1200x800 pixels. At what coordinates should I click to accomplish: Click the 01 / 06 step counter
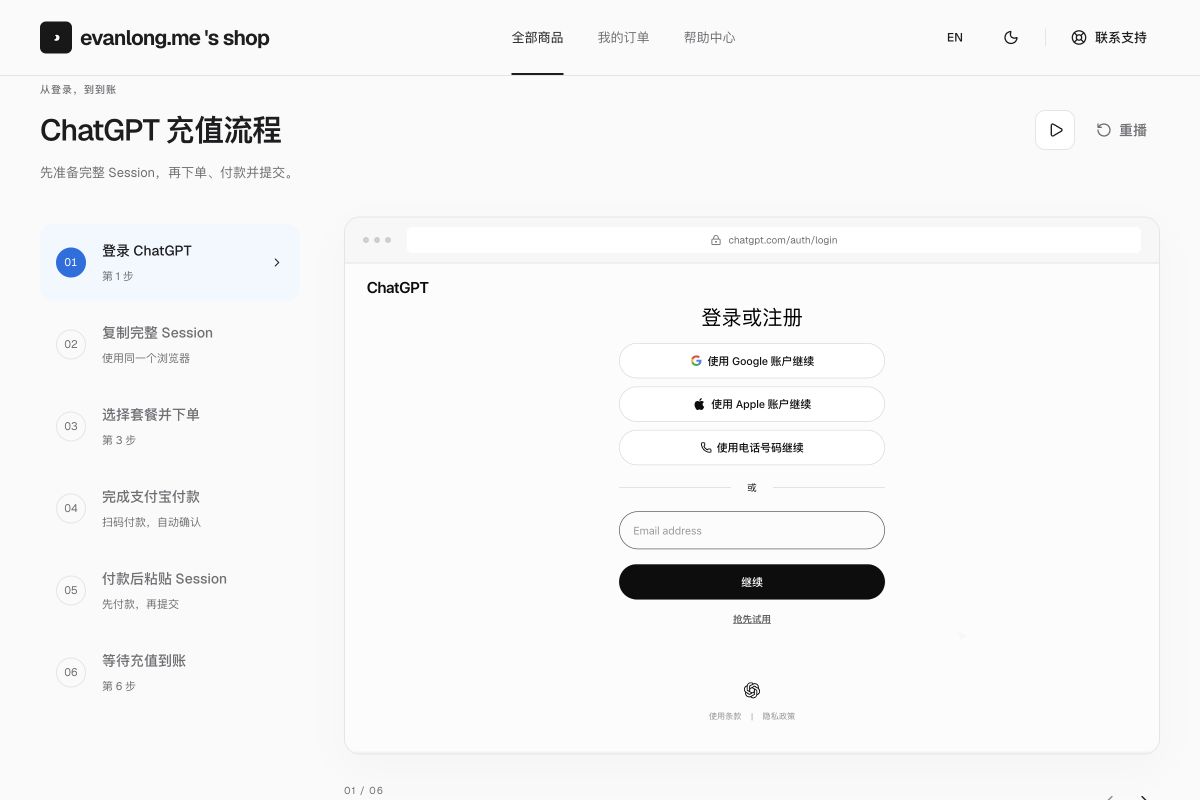coord(363,790)
